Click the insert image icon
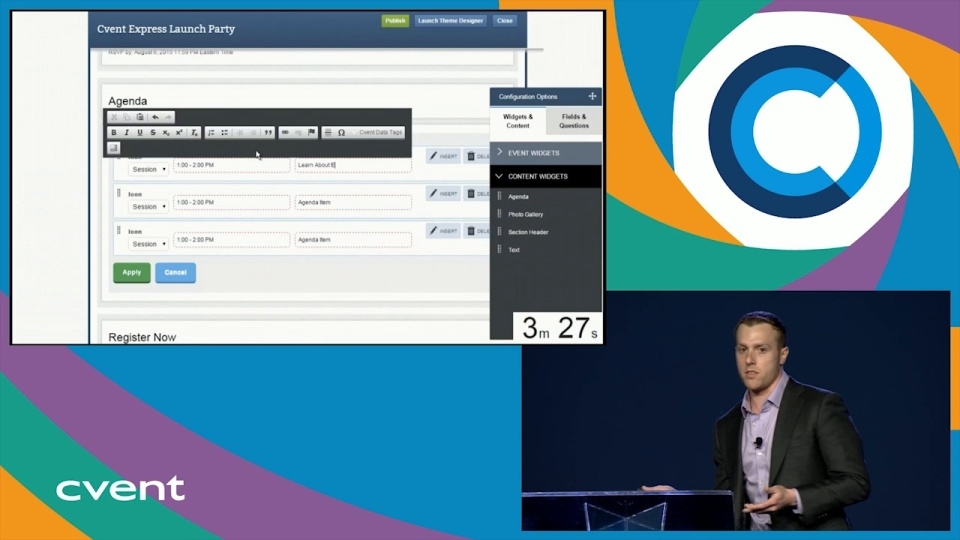This screenshot has width=960, height=540. pos(113,148)
